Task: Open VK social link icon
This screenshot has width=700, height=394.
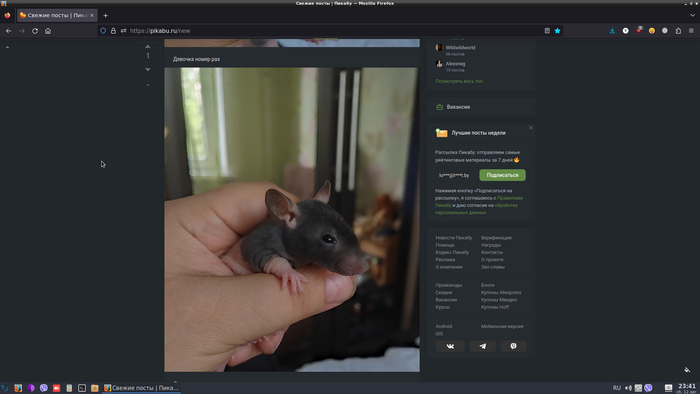Action: (x=450, y=346)
